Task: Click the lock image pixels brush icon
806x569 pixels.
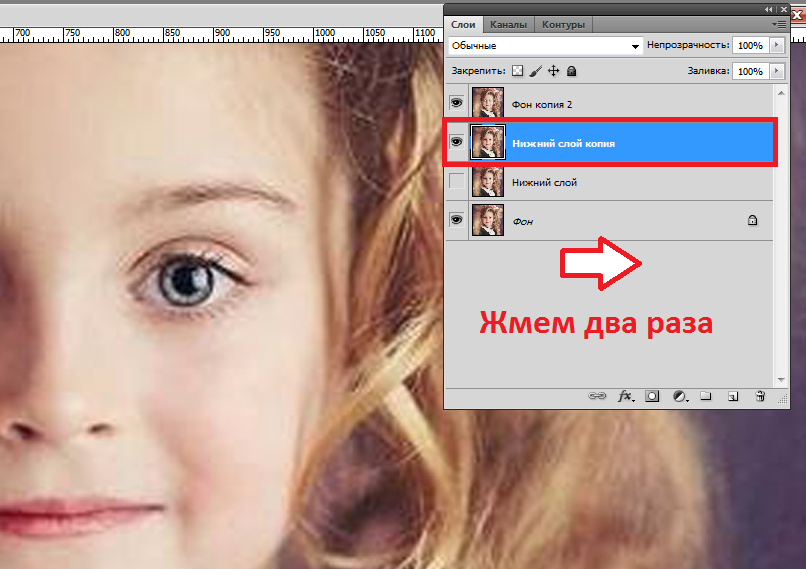Action: [536, 71]
